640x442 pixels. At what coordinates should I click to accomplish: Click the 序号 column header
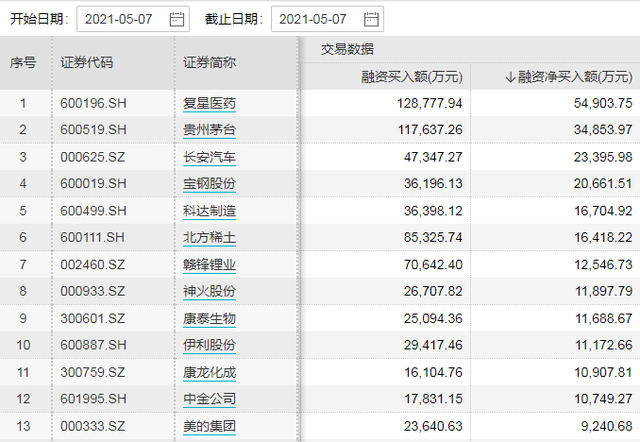point(23,62)
